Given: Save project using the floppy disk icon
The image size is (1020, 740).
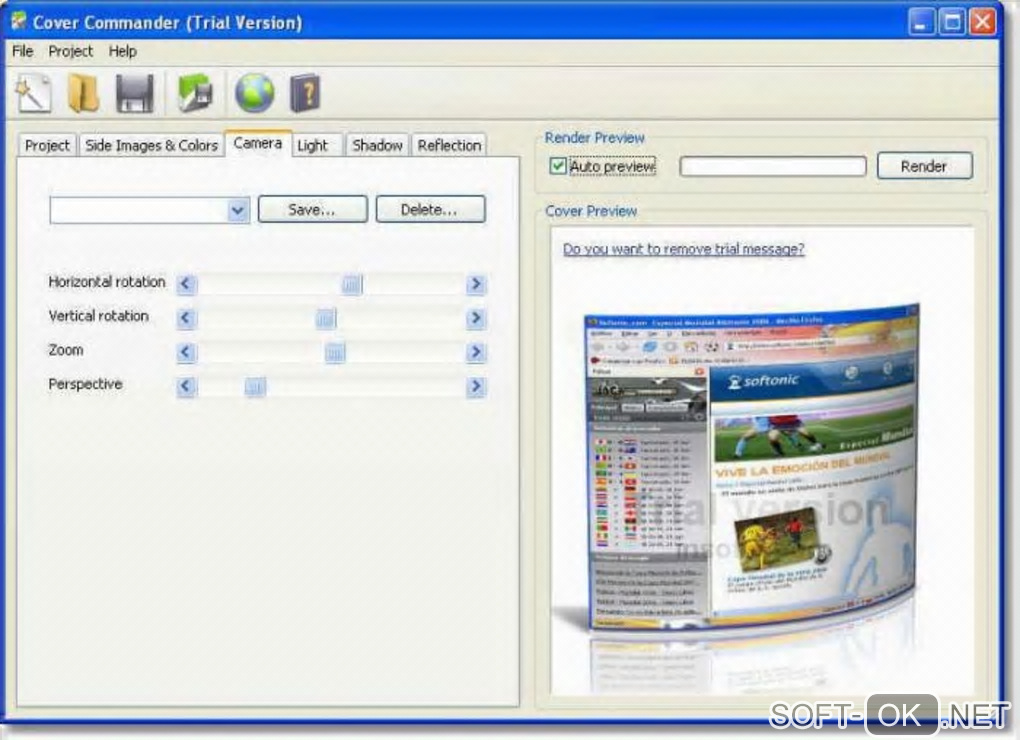Looking at the screenshot, I should tap(135, 94).
